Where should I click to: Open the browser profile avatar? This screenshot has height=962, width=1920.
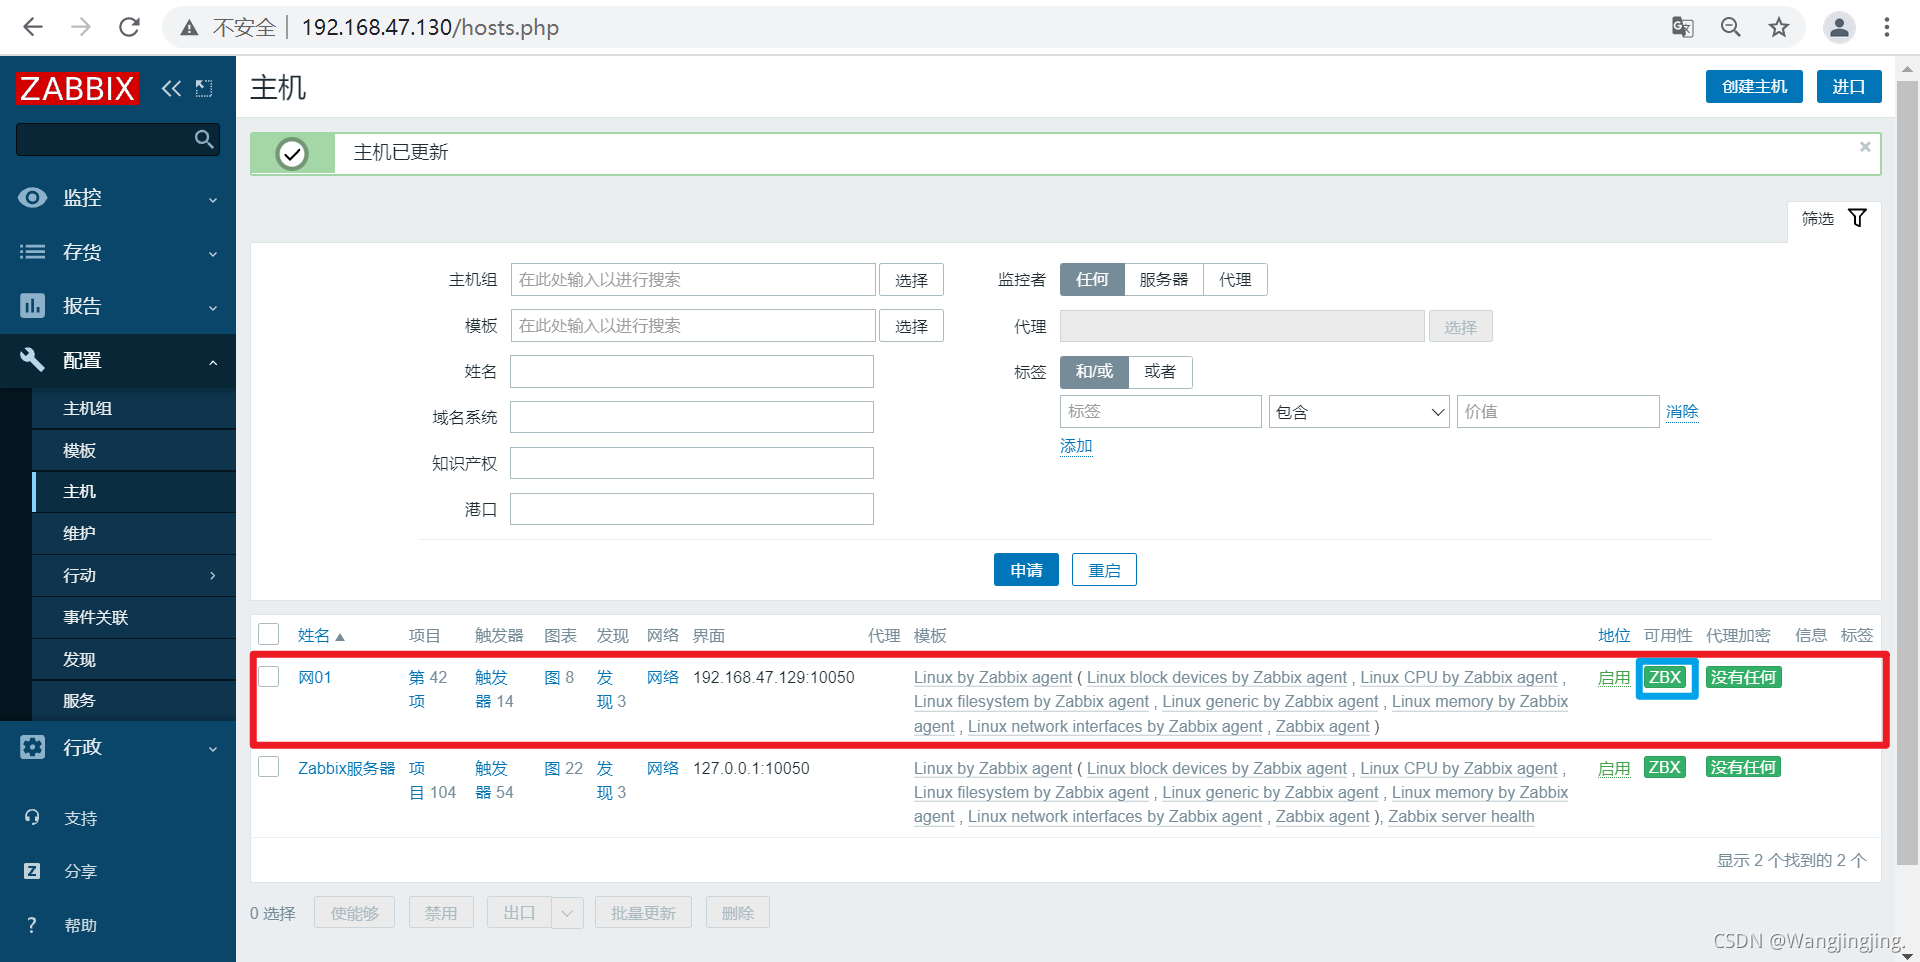tap(1839, 27)
